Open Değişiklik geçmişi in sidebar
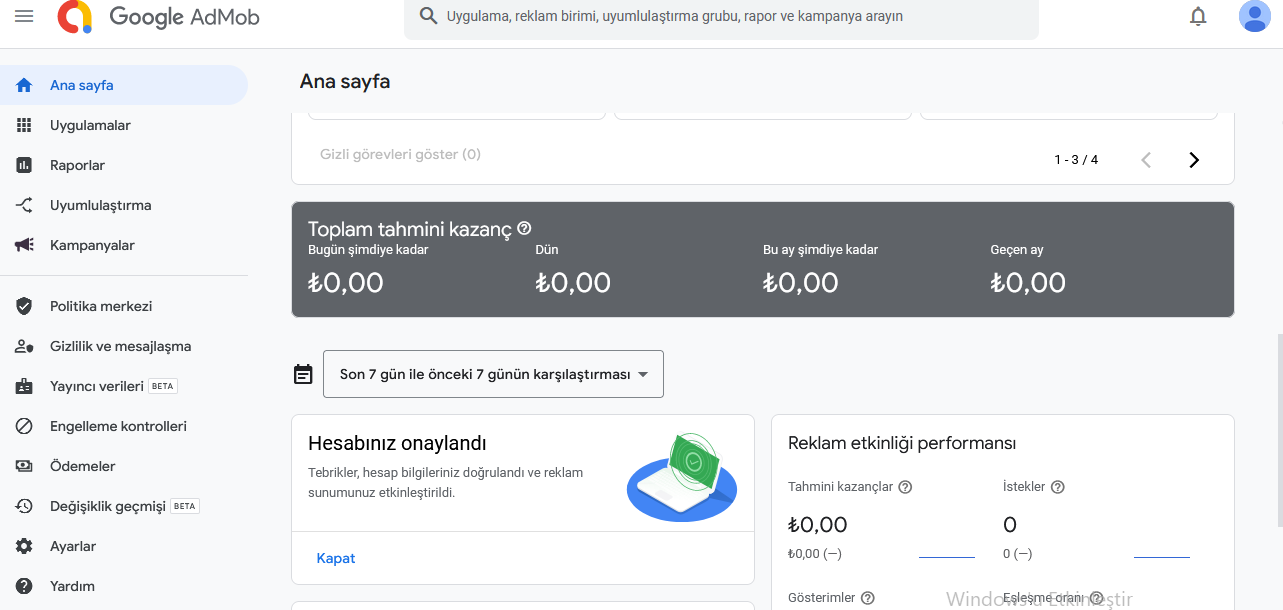The width and height of the screenshot is (1283, 610). (x=124, y=506)
